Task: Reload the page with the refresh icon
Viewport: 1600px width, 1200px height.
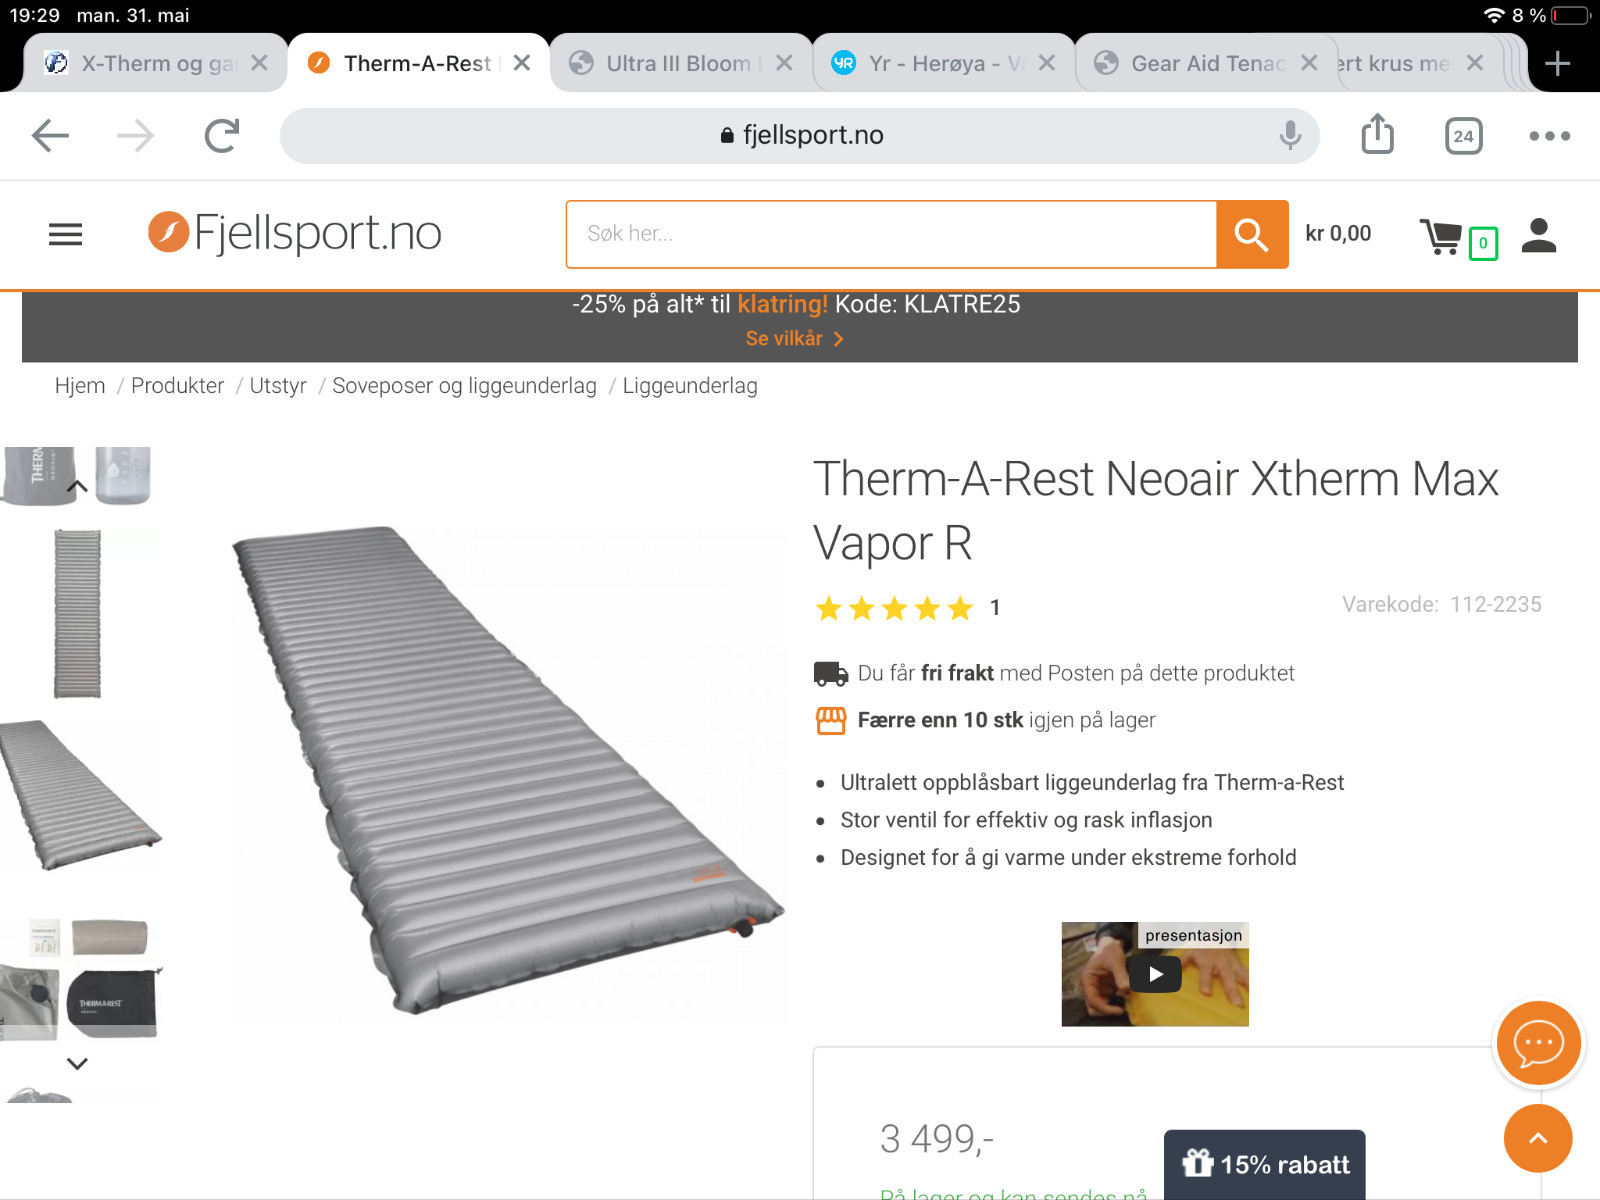Action: 222,135
